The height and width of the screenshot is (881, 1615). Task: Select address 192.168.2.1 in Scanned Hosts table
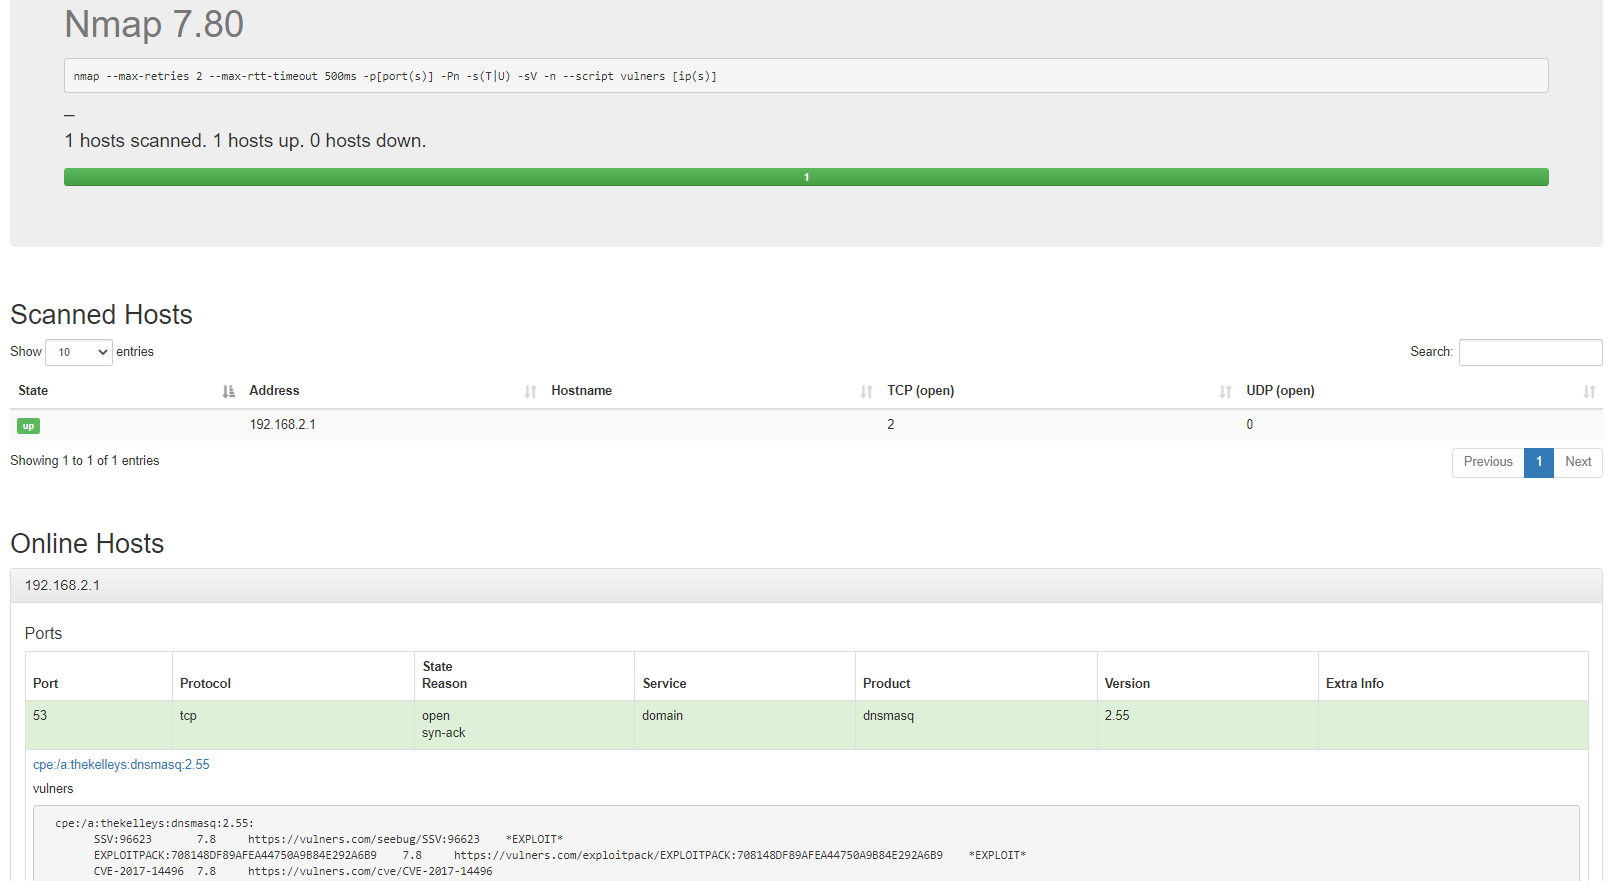(x=282, y=425)
